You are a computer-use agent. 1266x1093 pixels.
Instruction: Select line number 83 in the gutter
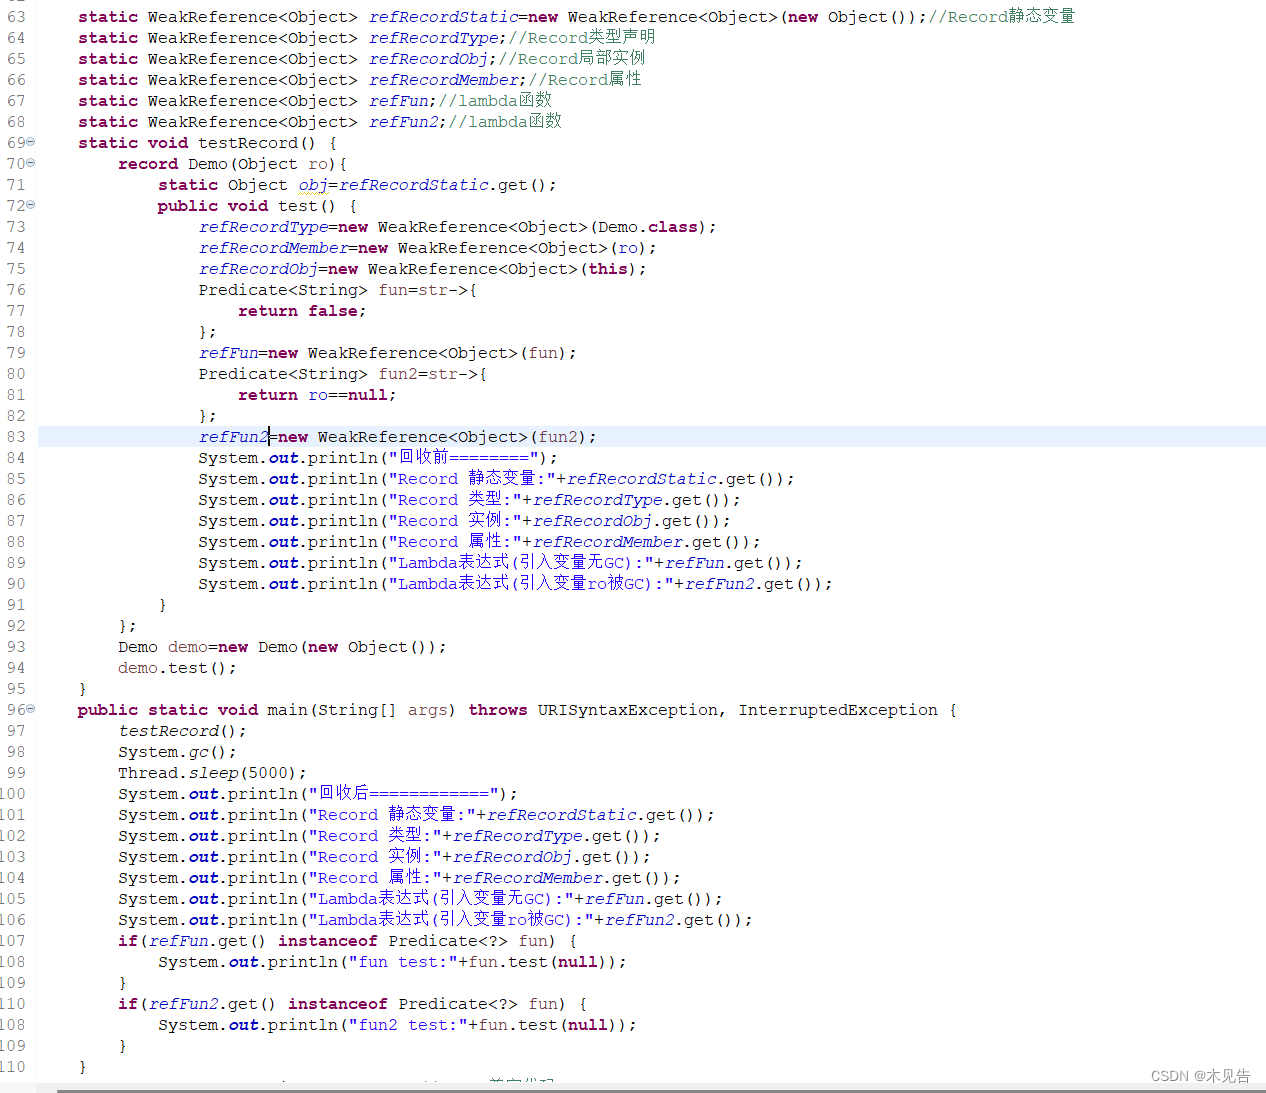[14, 436]
